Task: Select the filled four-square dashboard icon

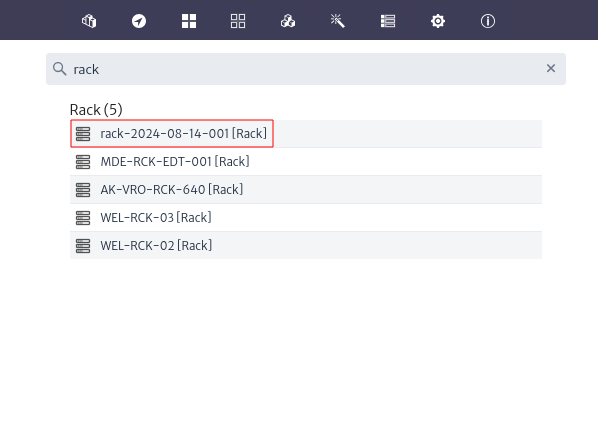Action: tap(189, 21)
